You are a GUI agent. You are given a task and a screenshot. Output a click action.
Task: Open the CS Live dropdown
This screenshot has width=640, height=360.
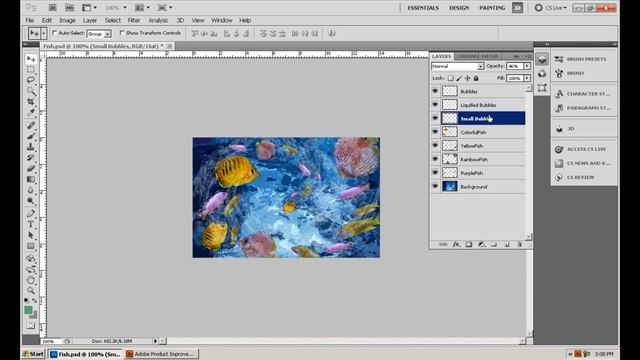pos(551,8)
